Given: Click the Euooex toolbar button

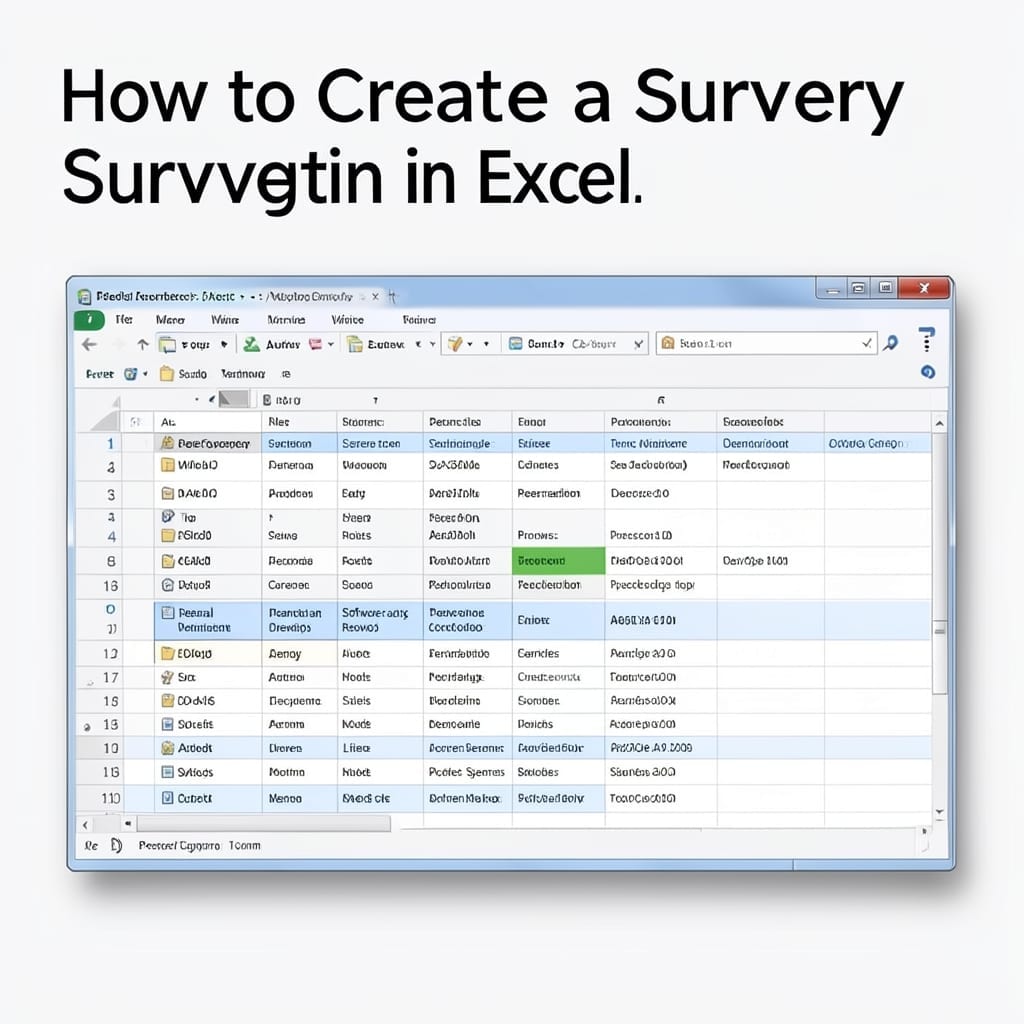Looking at the screenshot, I should (x=376, y=344).
